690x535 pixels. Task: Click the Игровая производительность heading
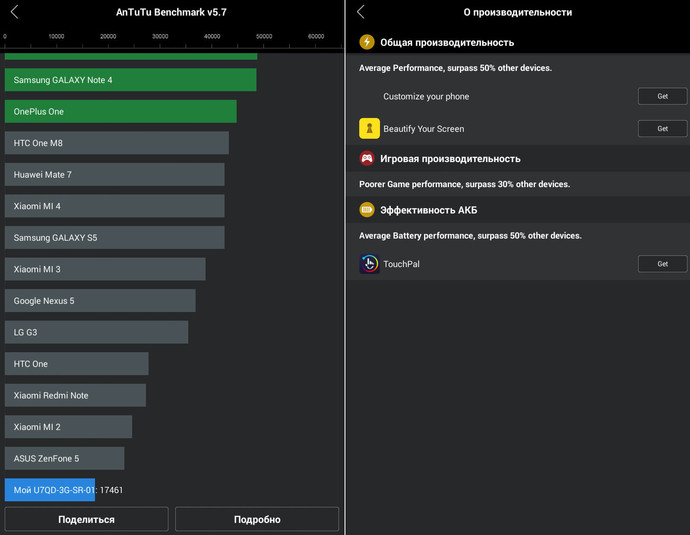[x=450, y=159]
